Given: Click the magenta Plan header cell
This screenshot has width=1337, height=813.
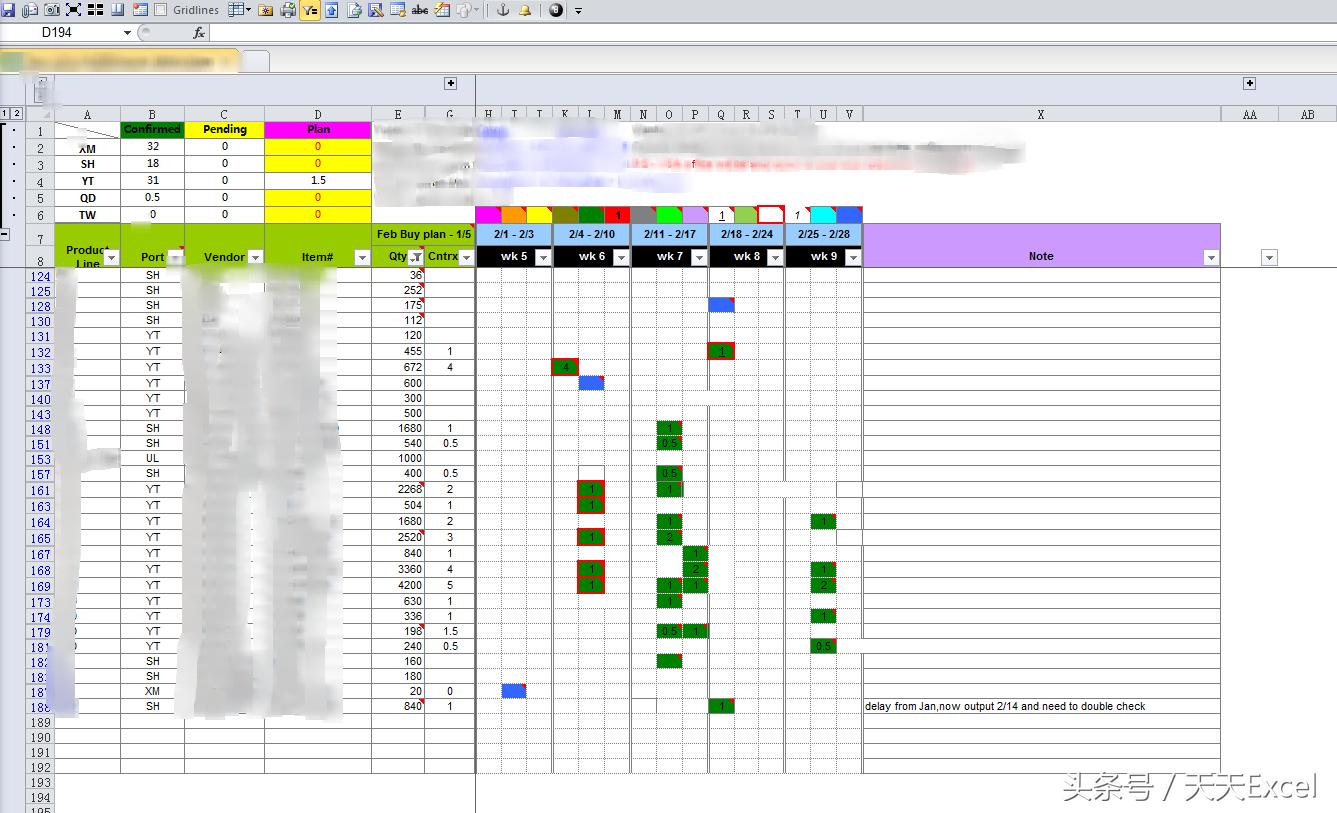Looking at the screenshot, I should (318, 129).
